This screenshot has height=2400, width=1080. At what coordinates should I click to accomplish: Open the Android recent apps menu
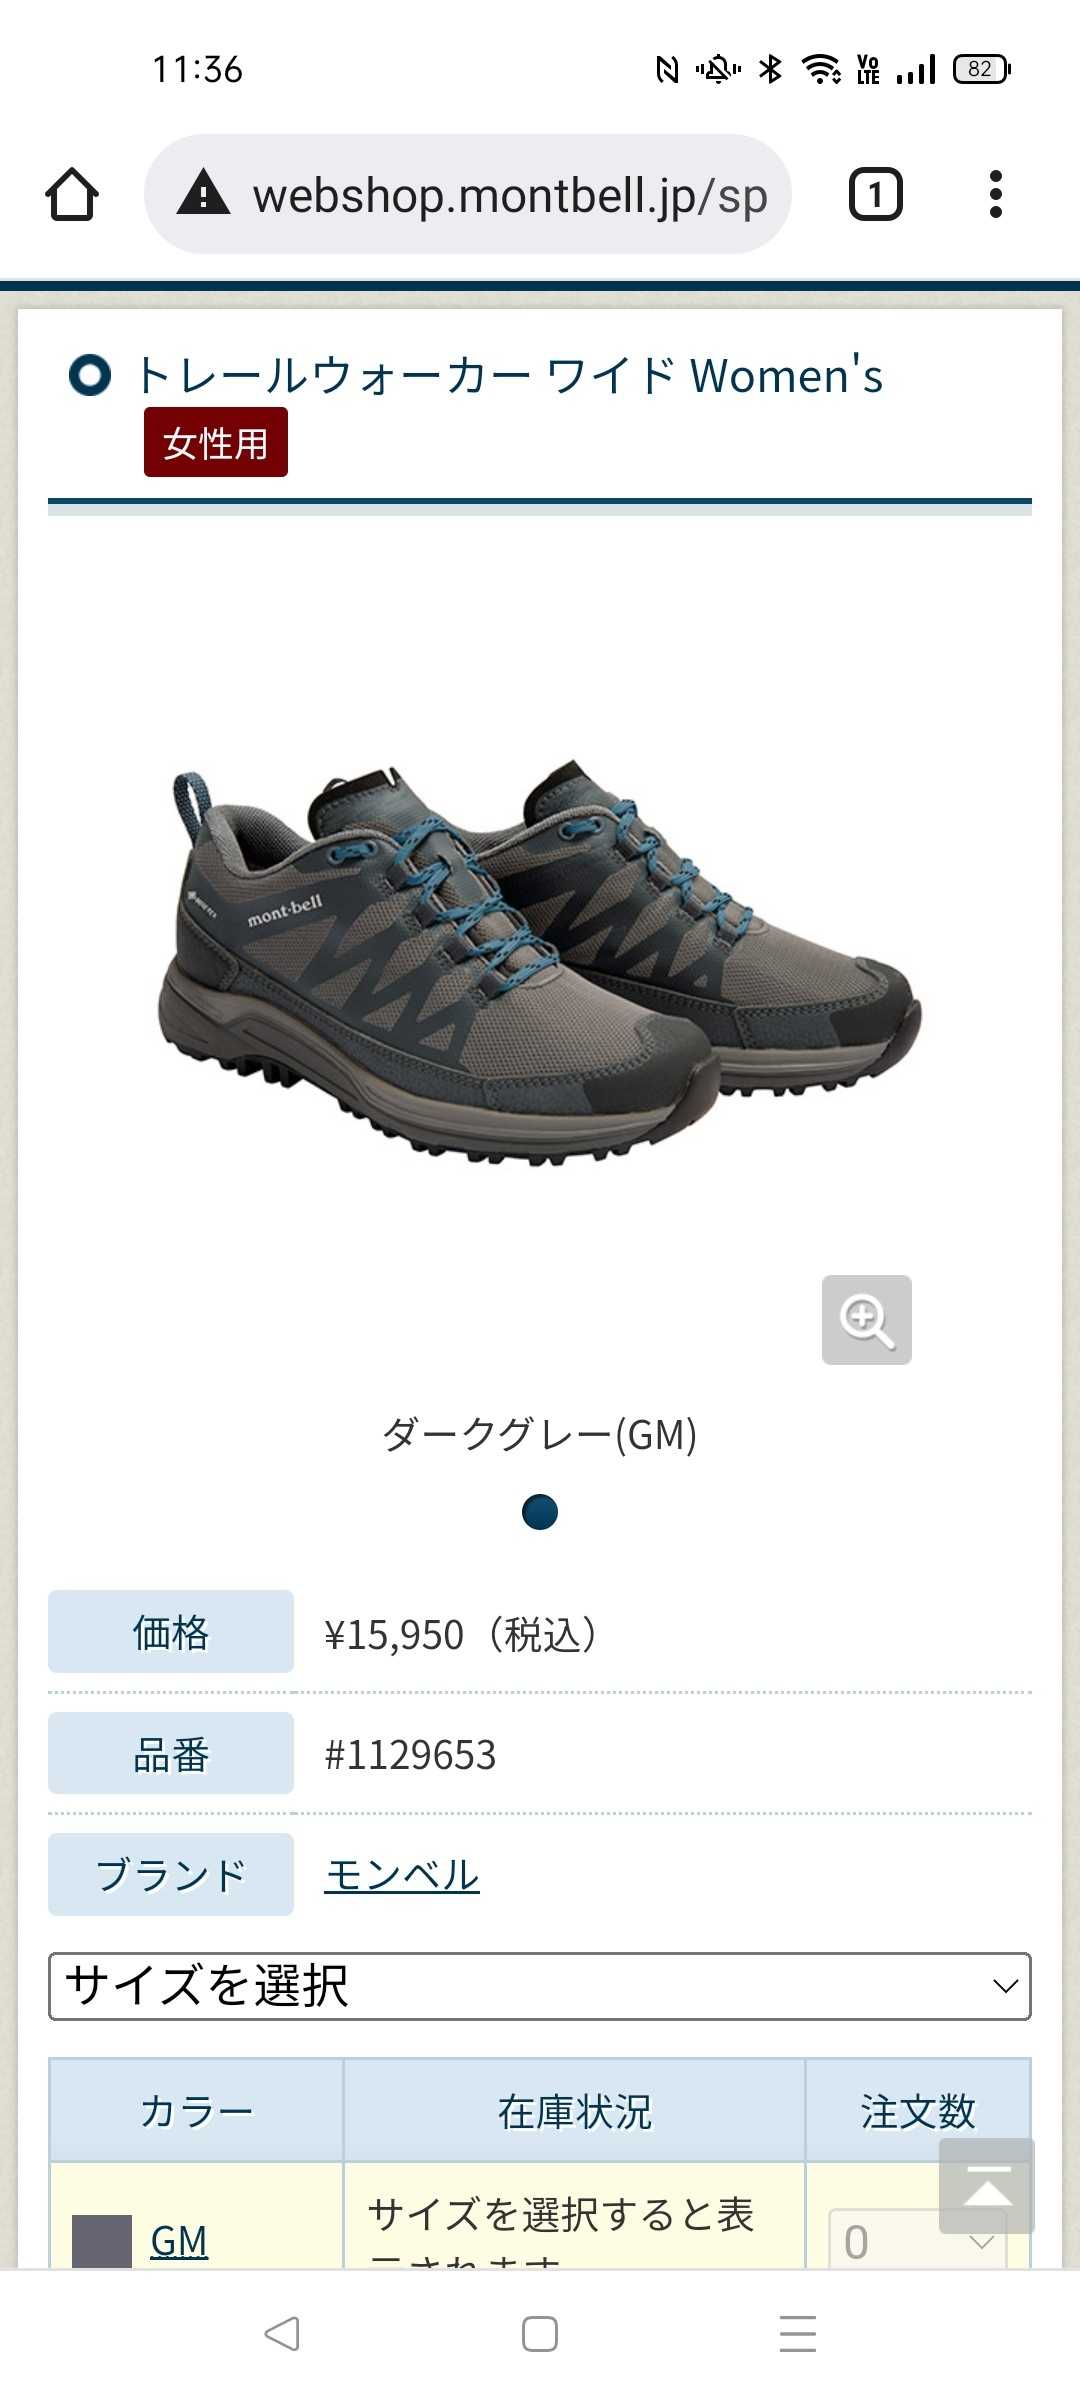click(797, 2334)
